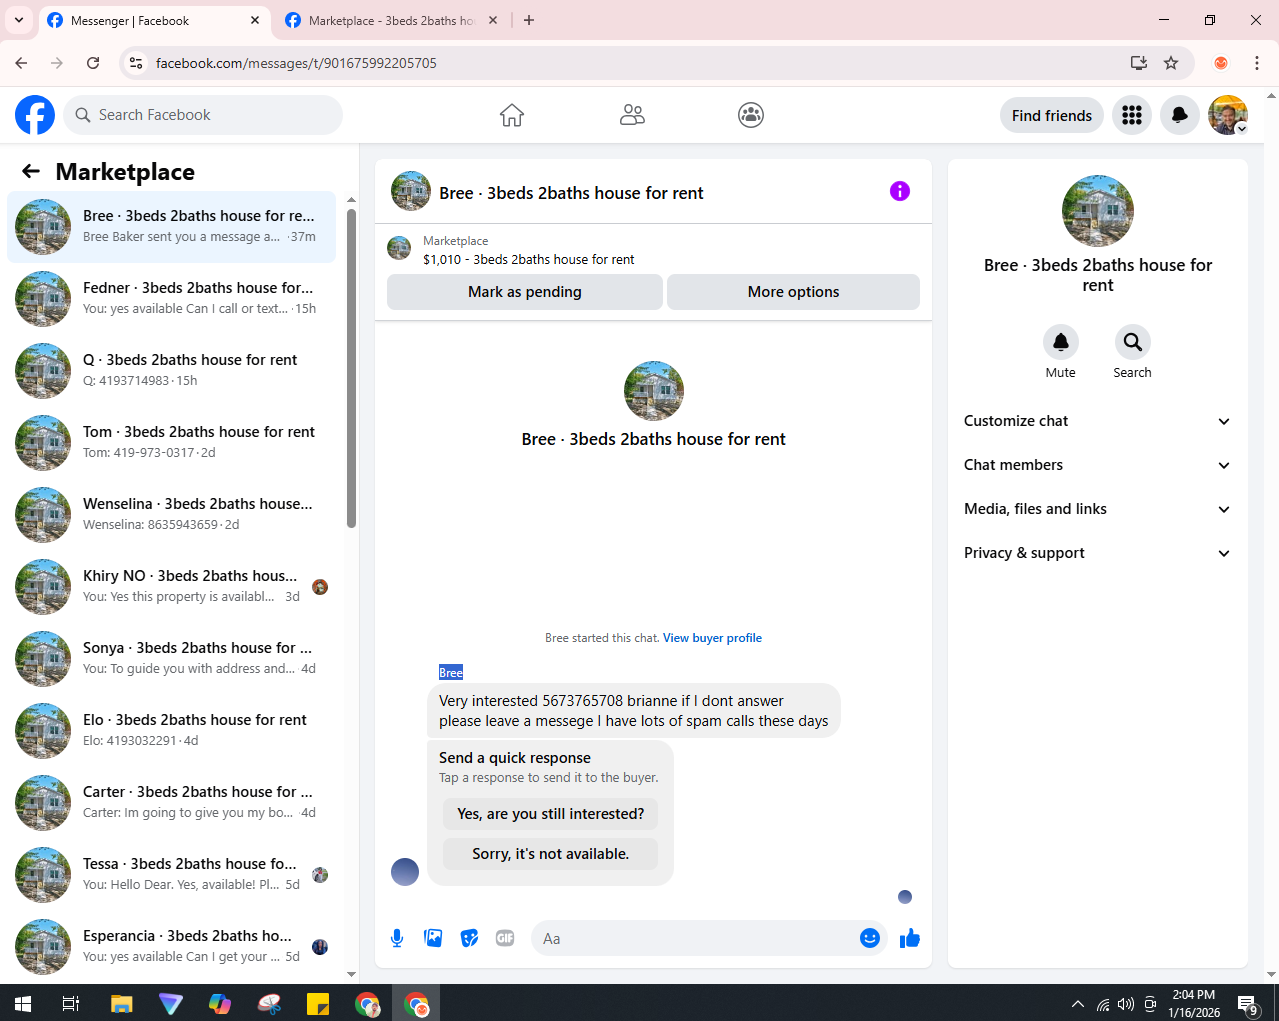Expand Chat members section
This screenshot has width=1279, height=1021.
(1097, 465)
